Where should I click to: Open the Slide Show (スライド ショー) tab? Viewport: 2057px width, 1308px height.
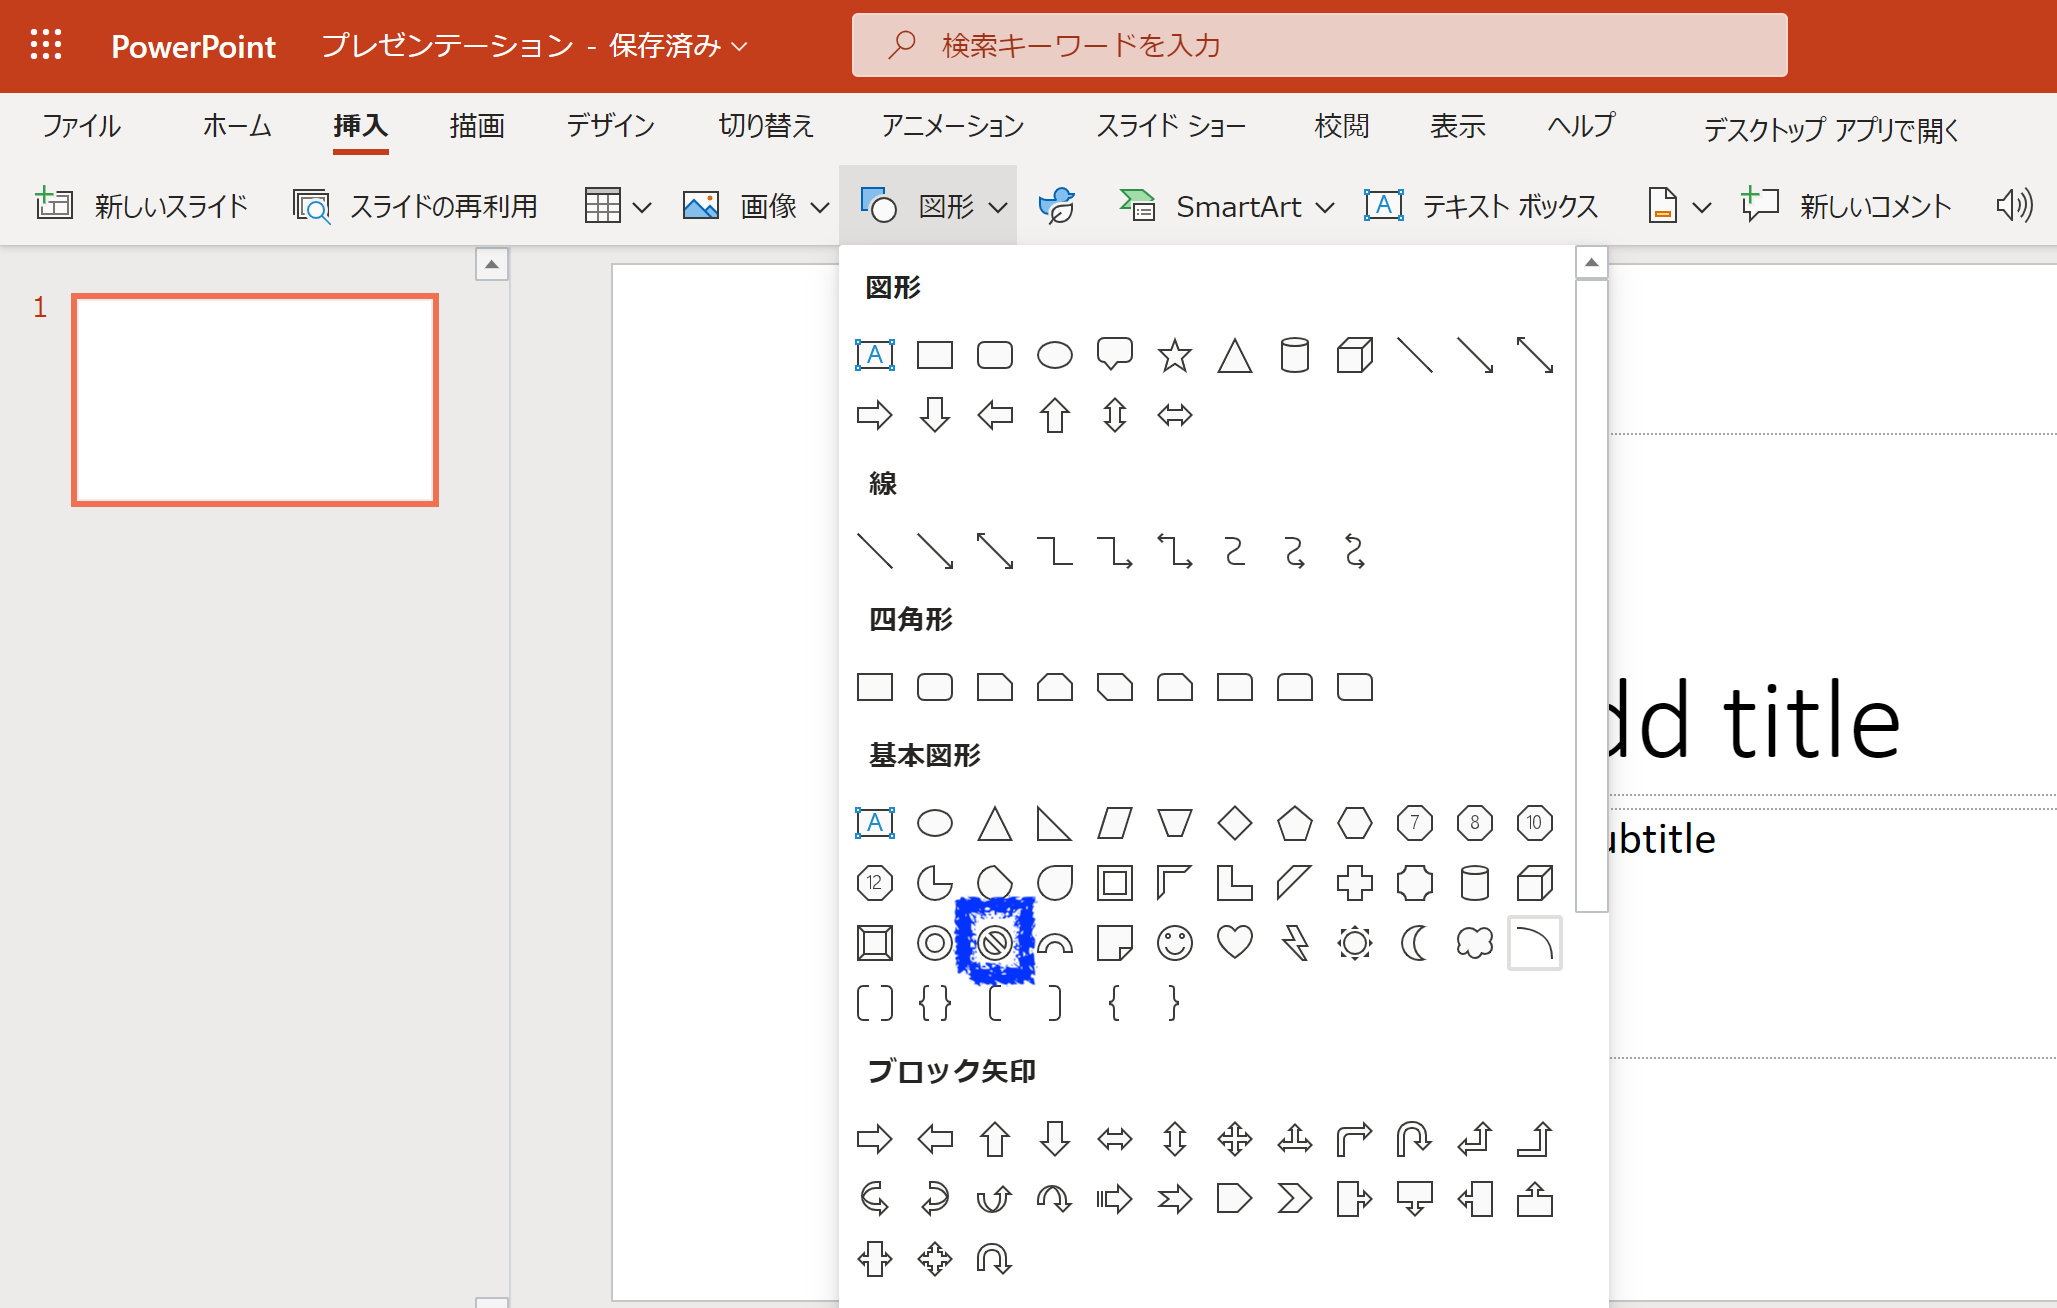coord(1170,126)
